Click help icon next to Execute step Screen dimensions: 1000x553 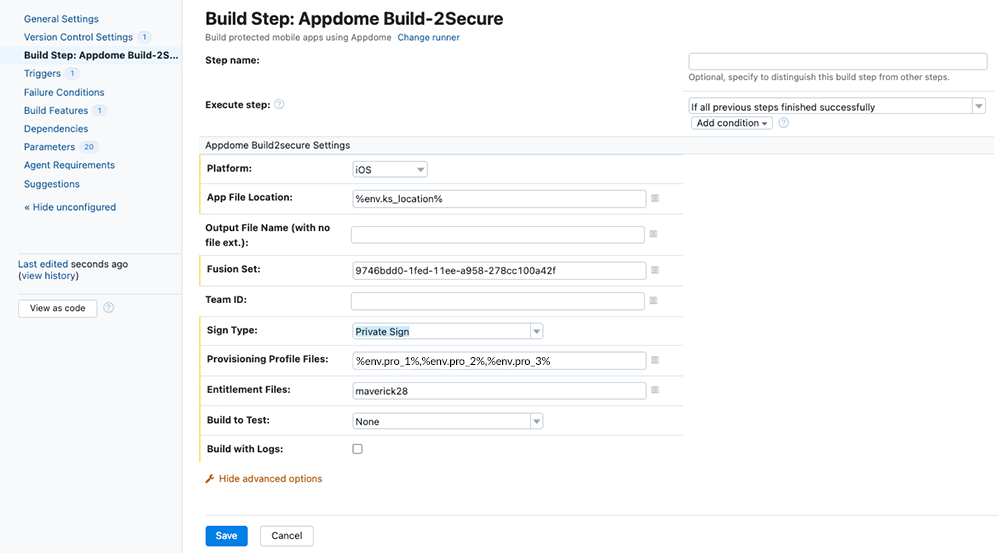coord(279,104)
